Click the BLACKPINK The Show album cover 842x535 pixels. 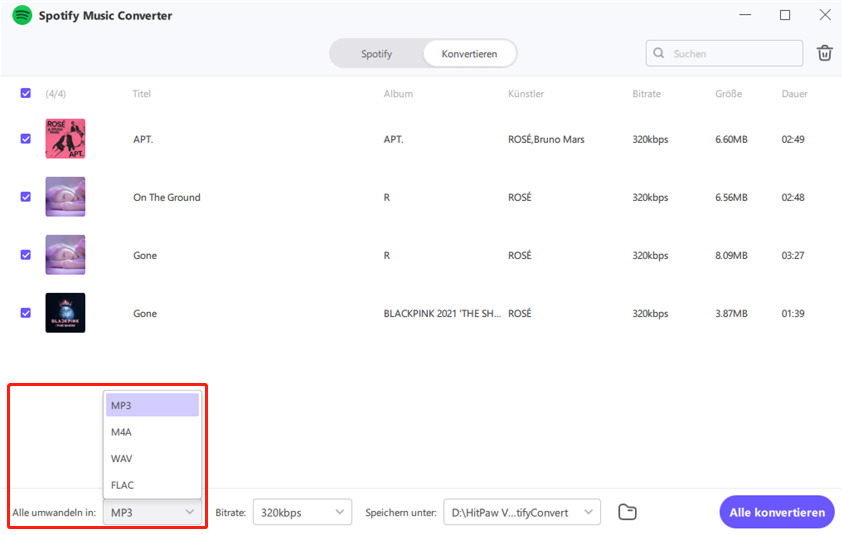tap(65, 313)
